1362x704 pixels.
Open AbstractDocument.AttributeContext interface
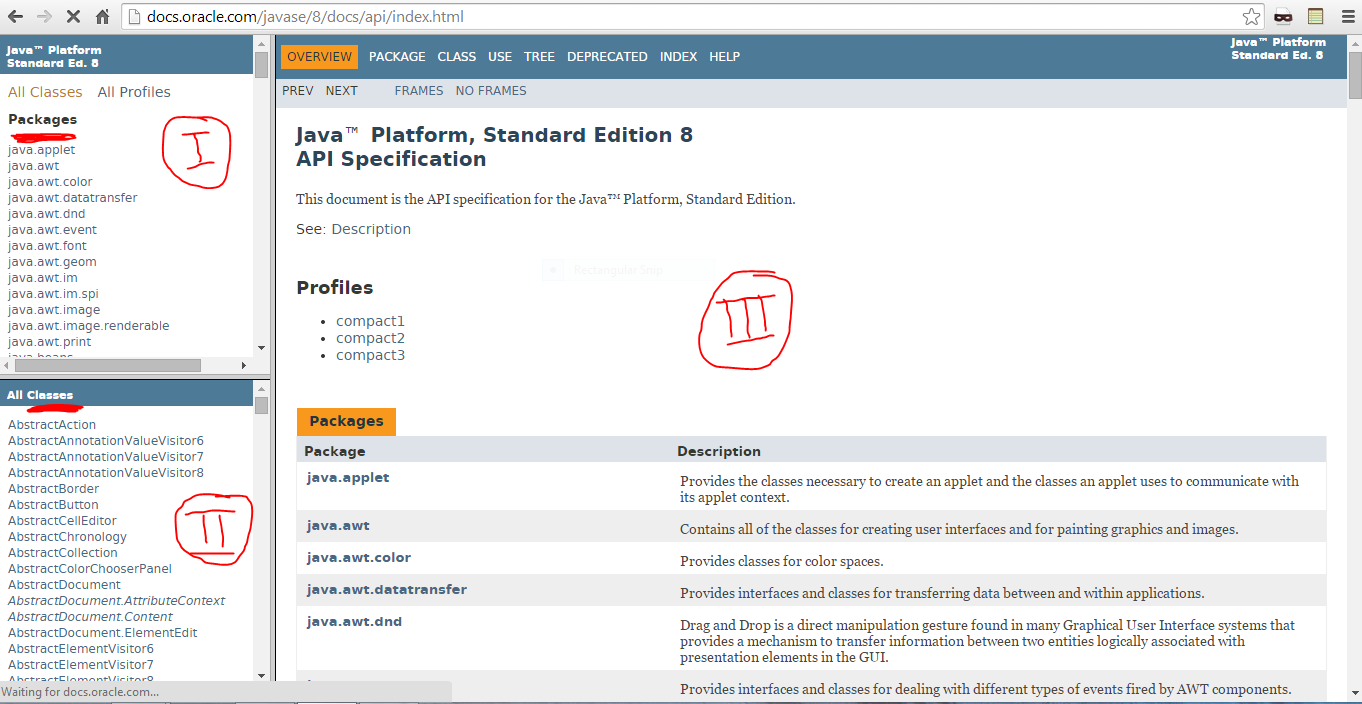coord(117,601)
